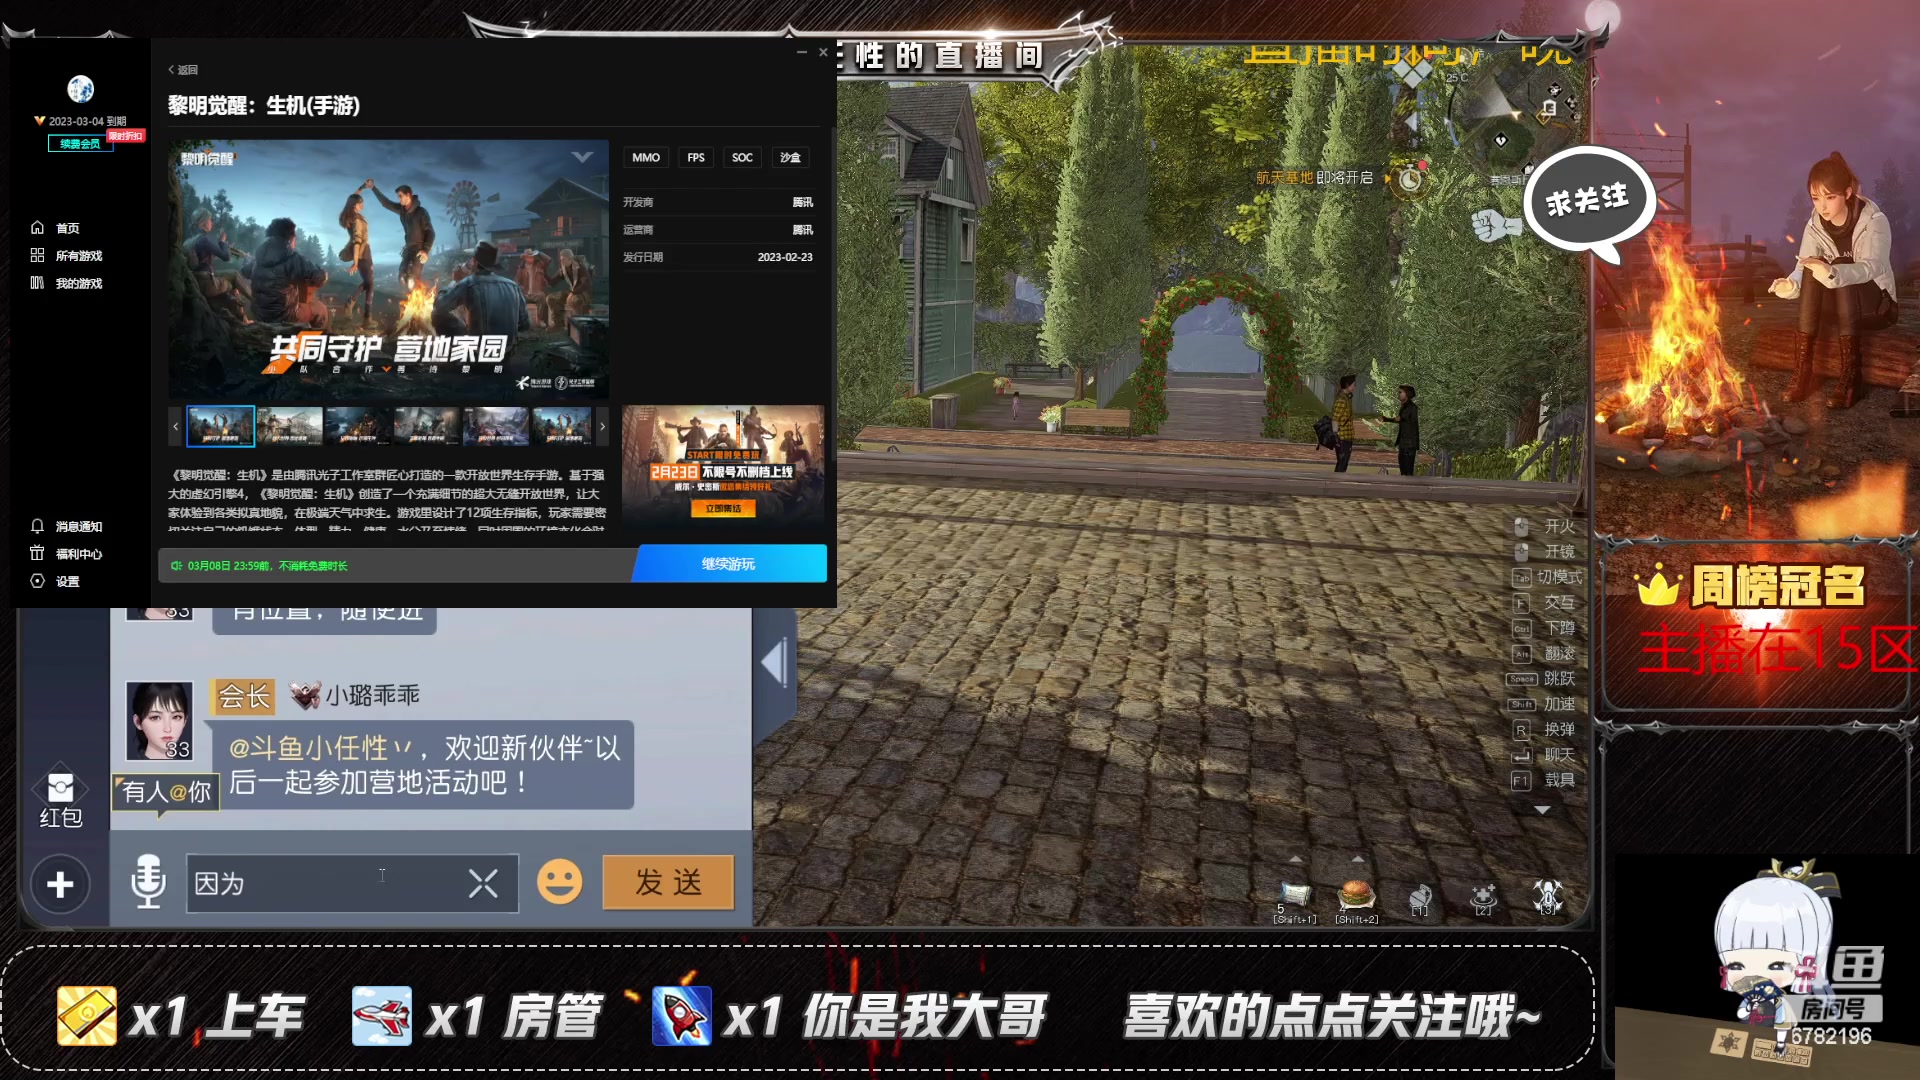Click the quick slot labeled 2
The height and width of the screenshot is (1080, 1920).
point(1483,898)
